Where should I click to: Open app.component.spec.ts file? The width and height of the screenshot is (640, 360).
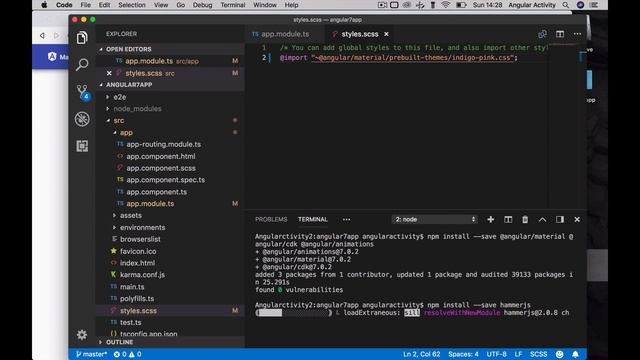[x=165, y=180]
